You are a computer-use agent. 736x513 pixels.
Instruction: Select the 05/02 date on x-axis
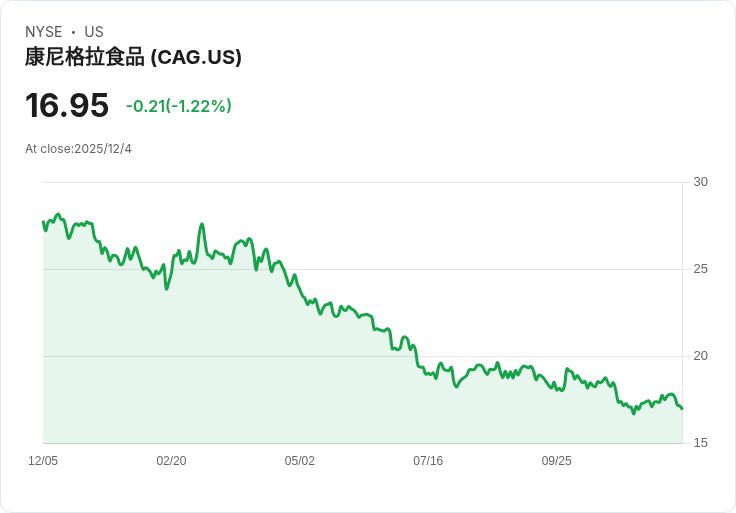300,461
